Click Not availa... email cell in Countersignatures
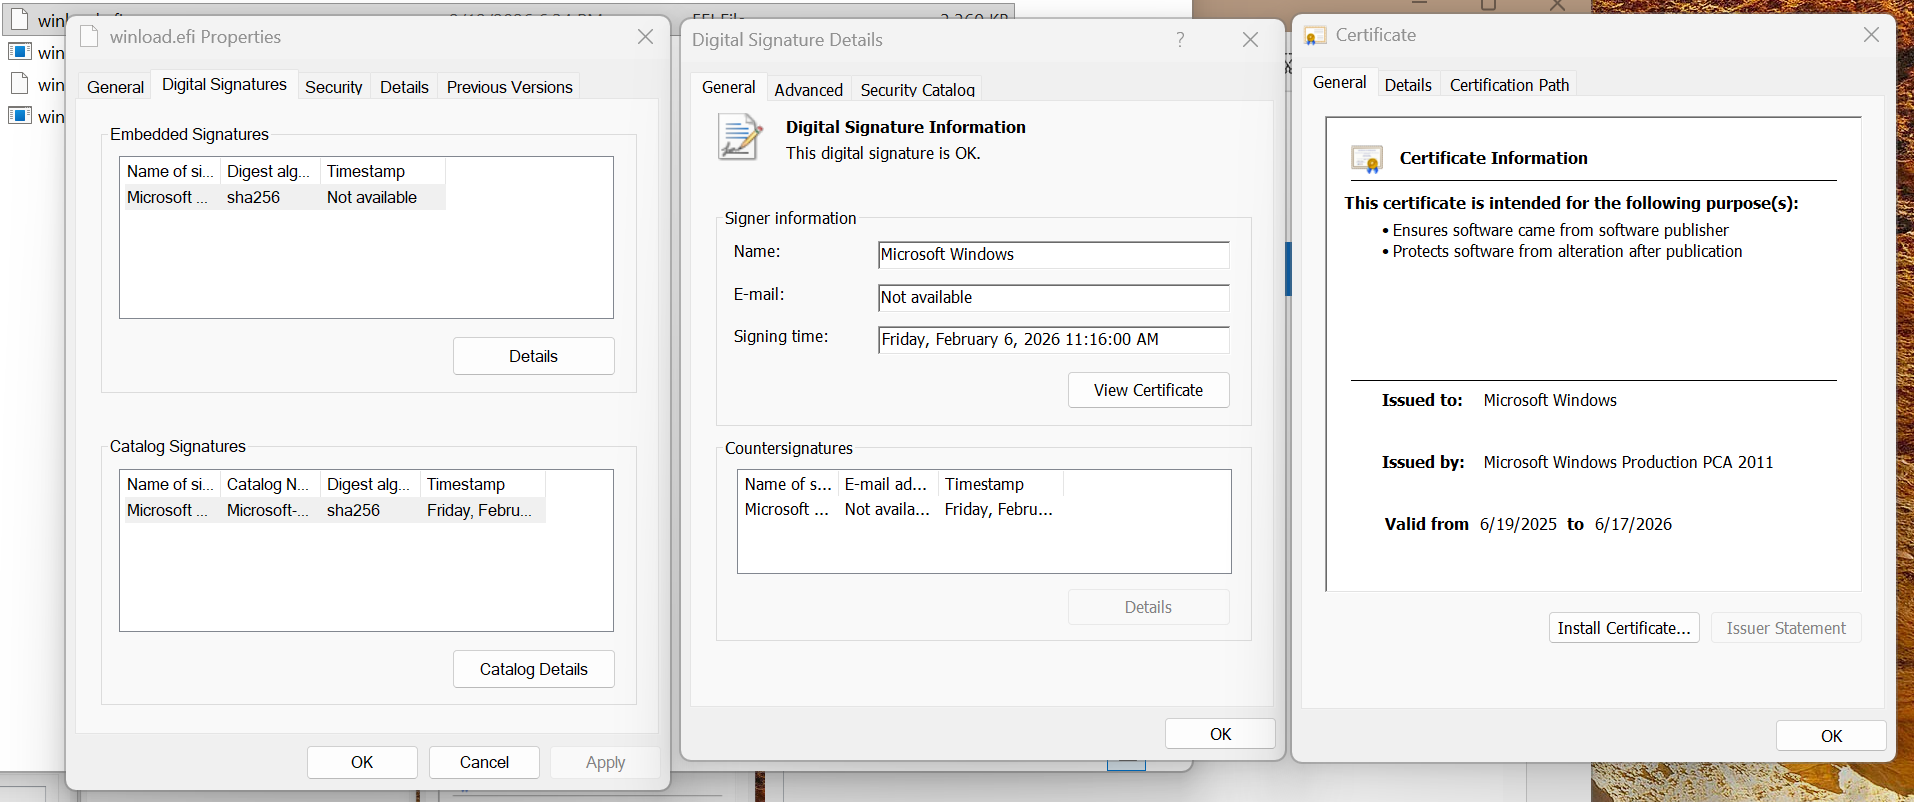Screen dimensions: 1914x802 pyautogui.click(x=887, y=509)
